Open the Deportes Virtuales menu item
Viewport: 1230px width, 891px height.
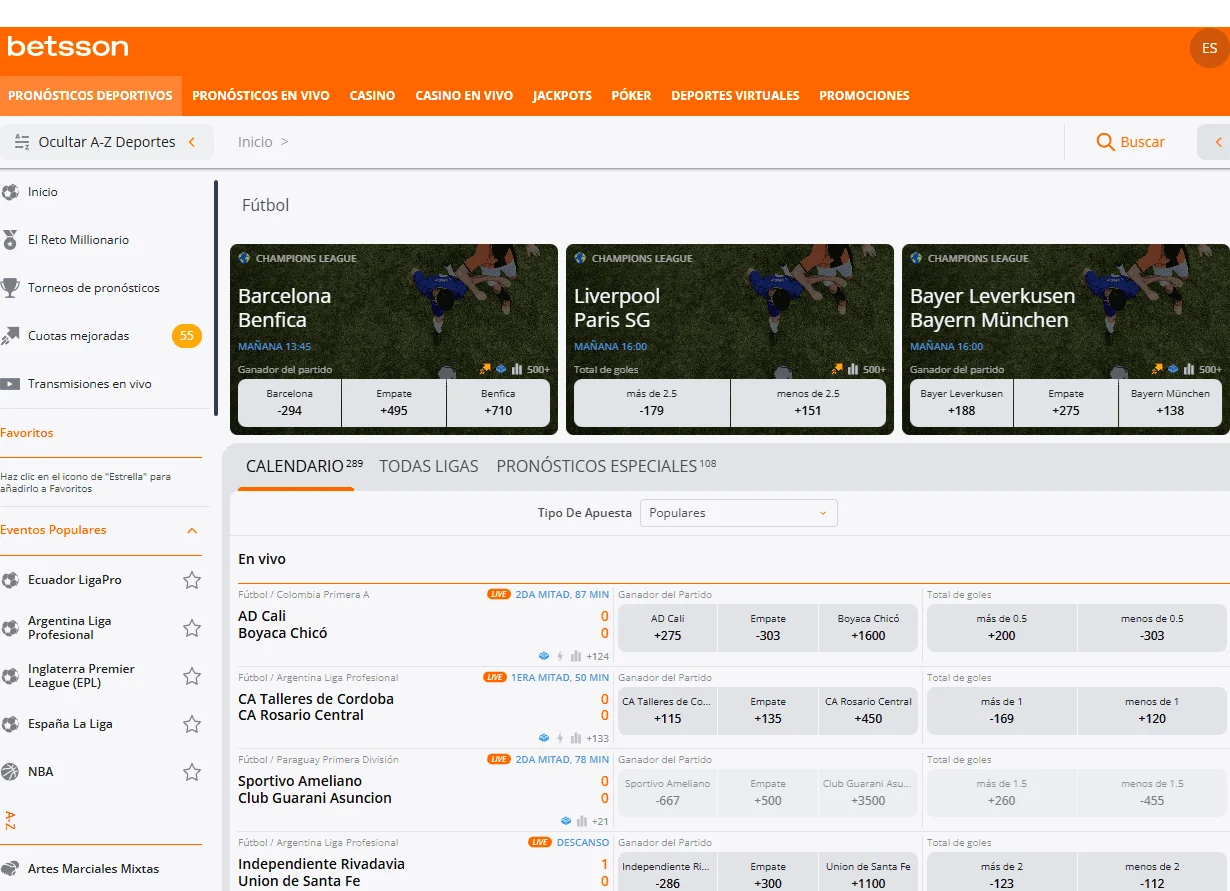(735, 96)
